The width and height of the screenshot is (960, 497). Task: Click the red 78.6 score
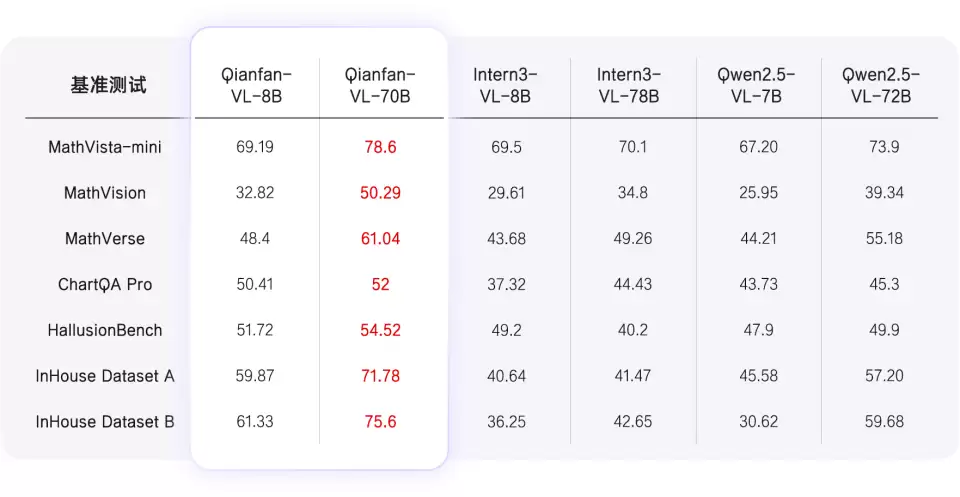pyautogui.click(x=380, y=147)
